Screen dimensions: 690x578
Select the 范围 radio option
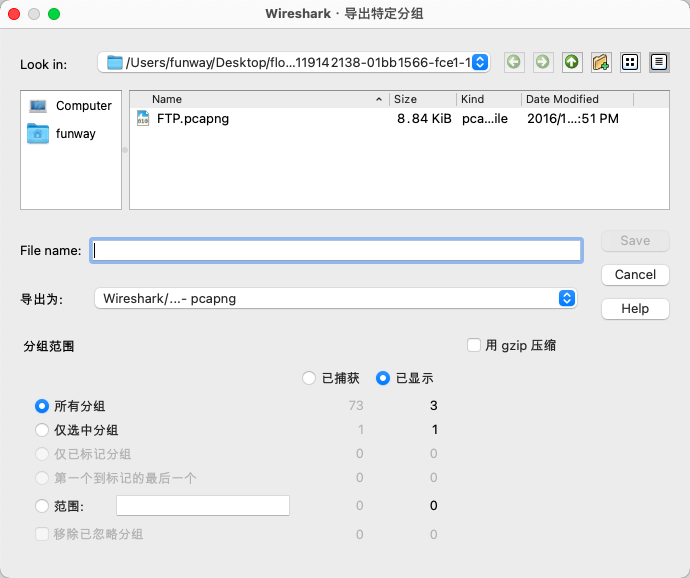point(42,506)
